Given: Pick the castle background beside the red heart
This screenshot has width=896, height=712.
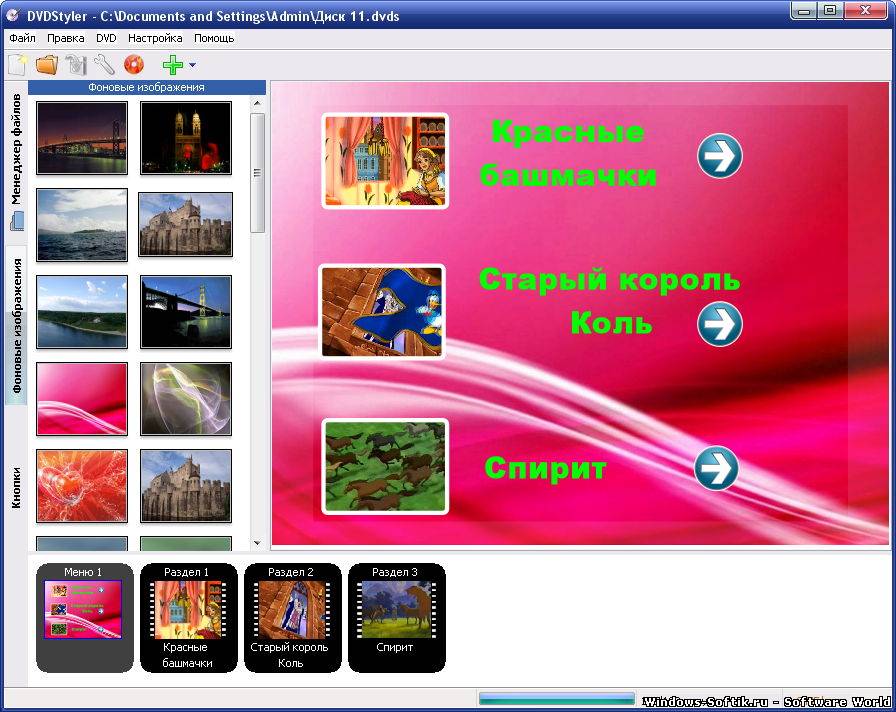Looking at the screenshot, I should tap(186, 486).
